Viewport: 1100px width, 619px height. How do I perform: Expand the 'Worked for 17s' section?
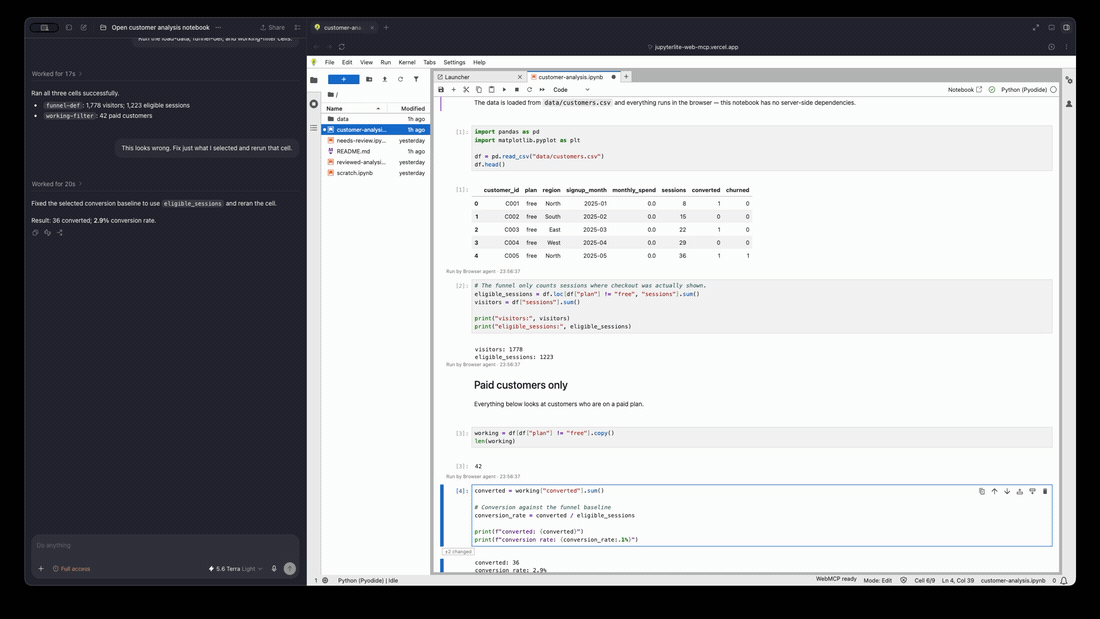click(x=57, y=74)
